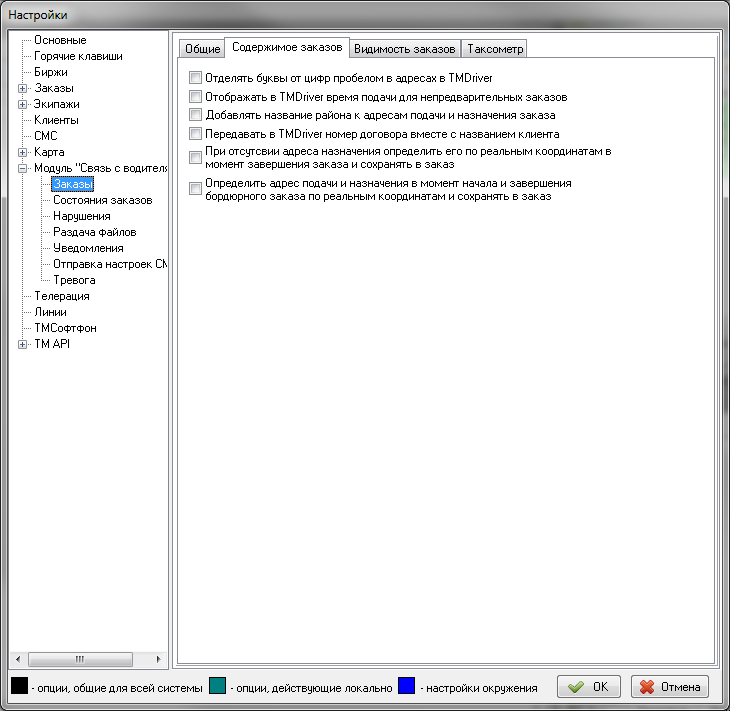Switch to the Общие tab
Viewport: 730px width, 711px height.
pyautogui.click(x=202, y=49)
